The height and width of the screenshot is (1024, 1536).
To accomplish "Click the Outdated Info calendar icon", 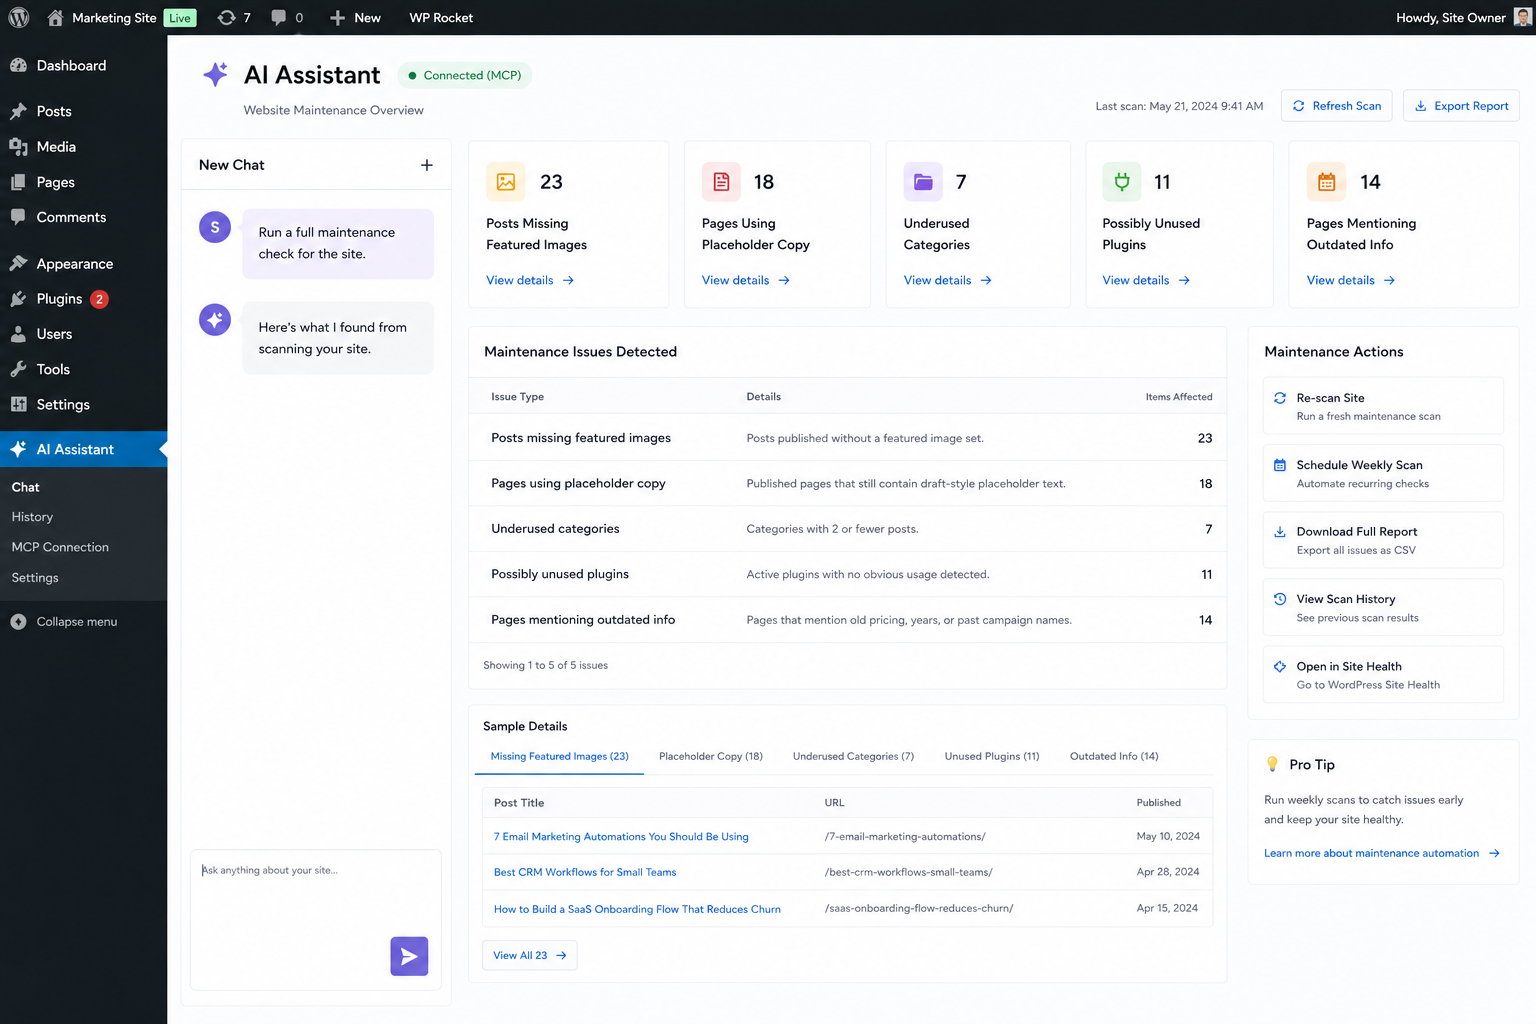I will (x=1326, y=182).
